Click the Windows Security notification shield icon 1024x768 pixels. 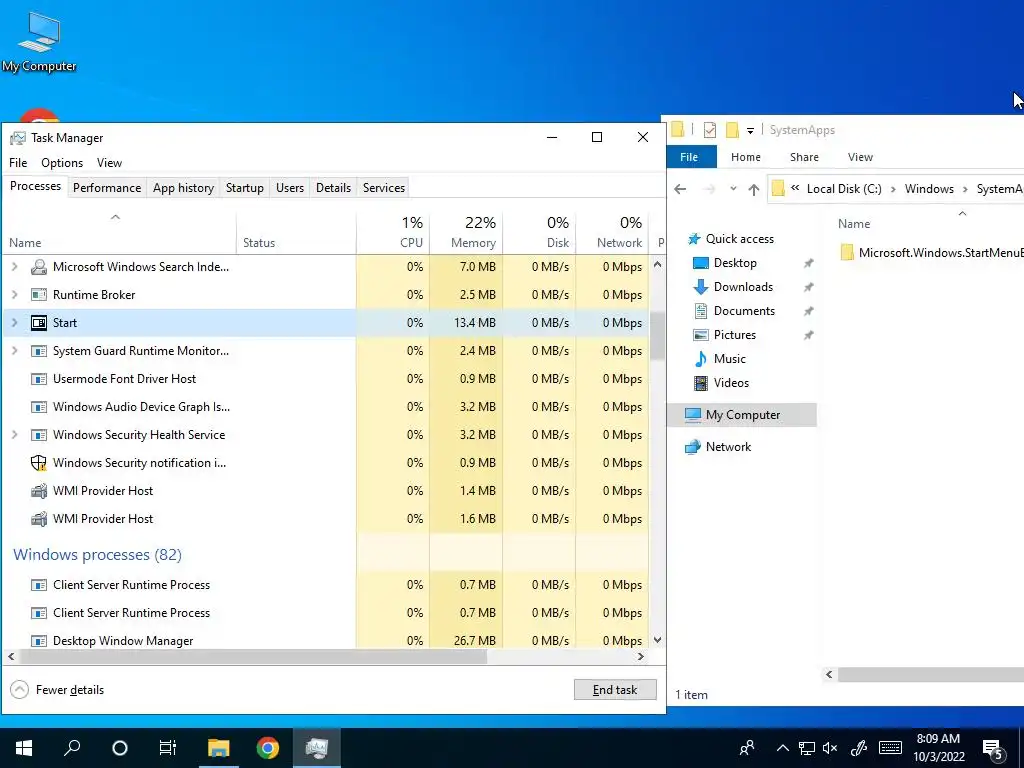[39, 463]
